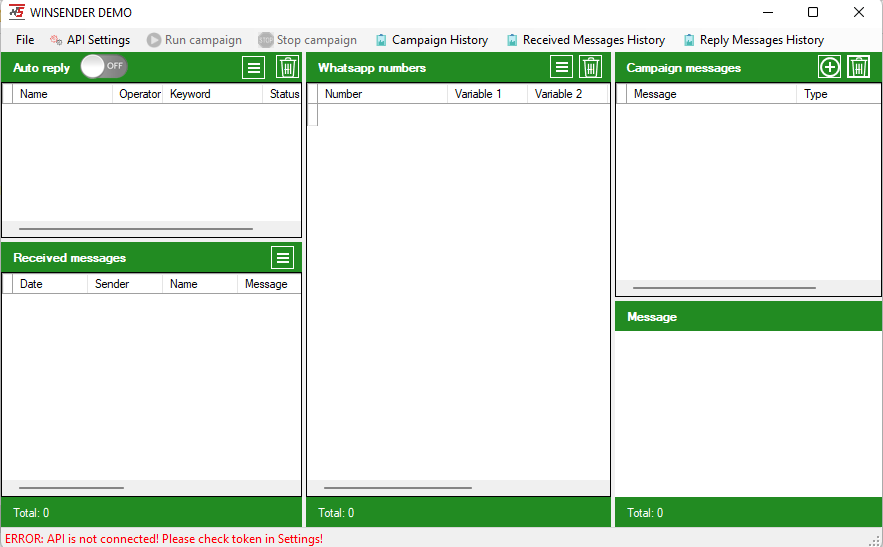Click the Auto reply trash icon

click(x=287, y=67)
